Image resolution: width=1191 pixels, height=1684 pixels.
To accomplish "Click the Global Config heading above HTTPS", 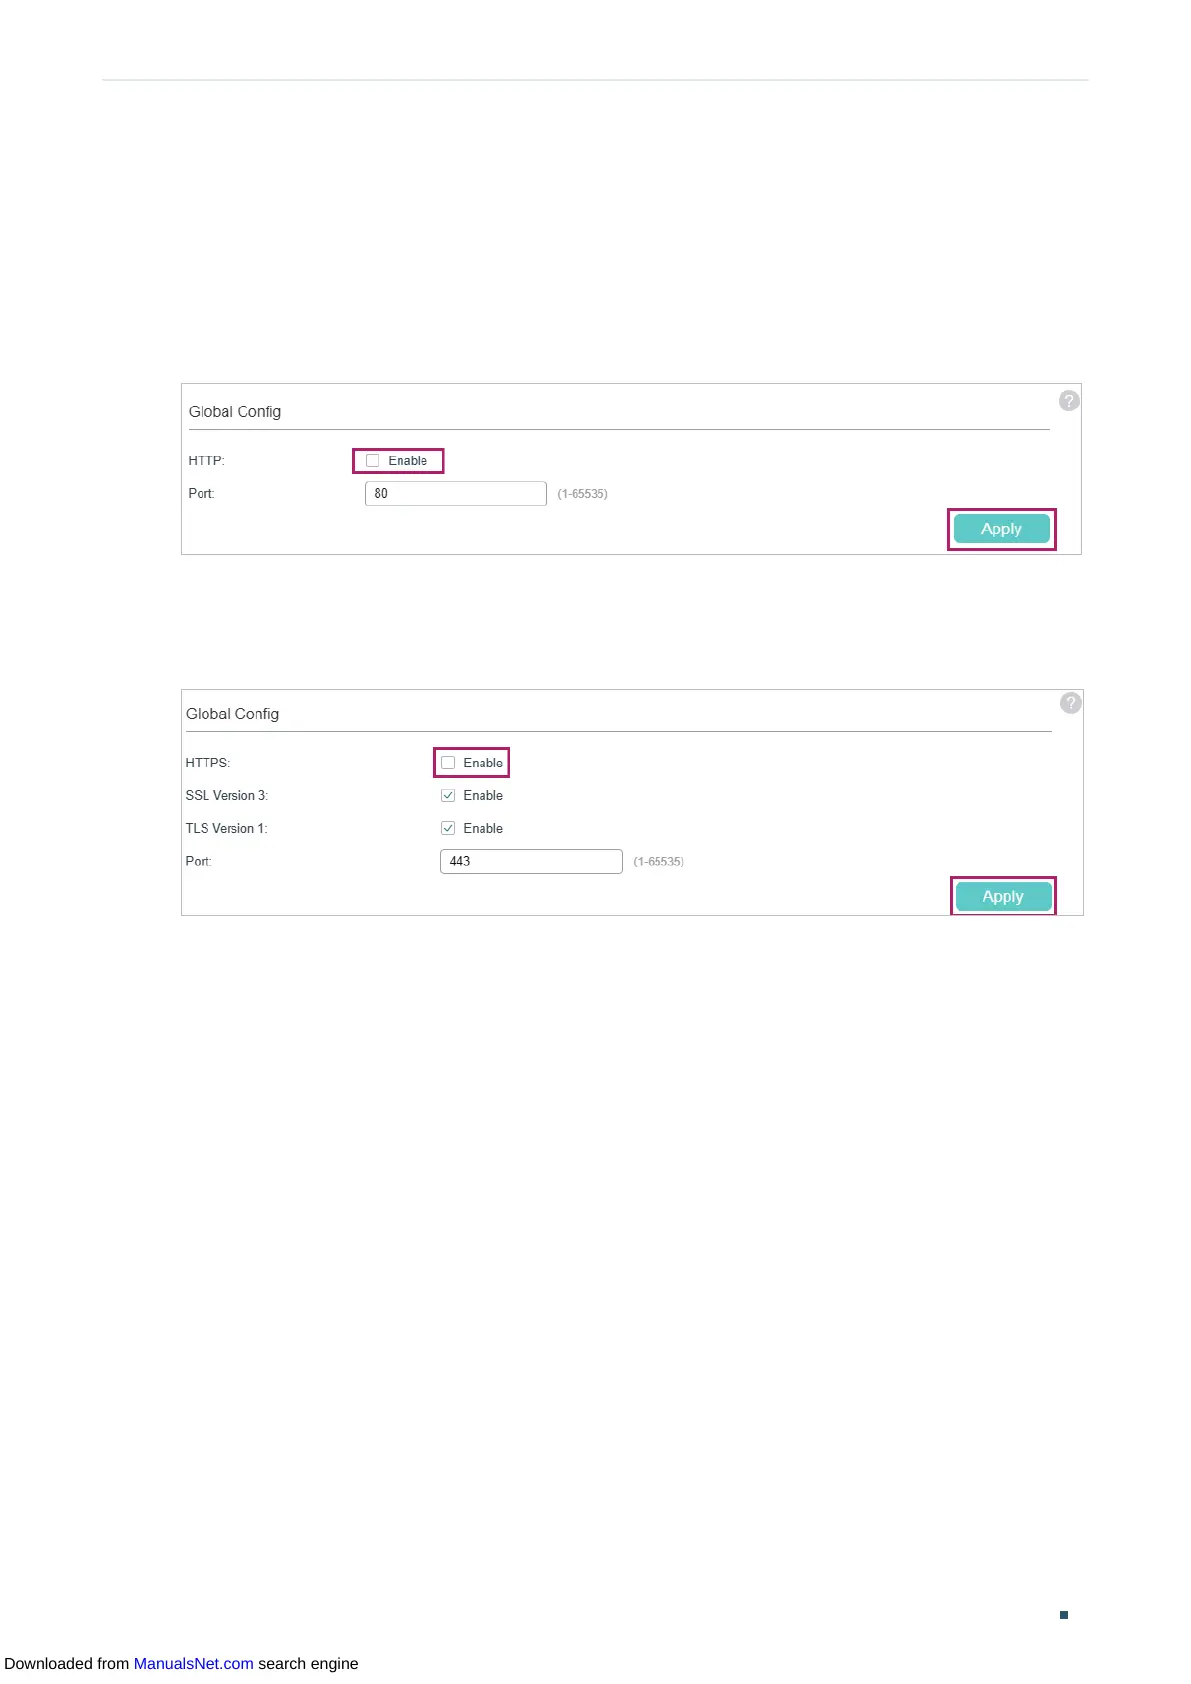I will (x=232, y=714).
